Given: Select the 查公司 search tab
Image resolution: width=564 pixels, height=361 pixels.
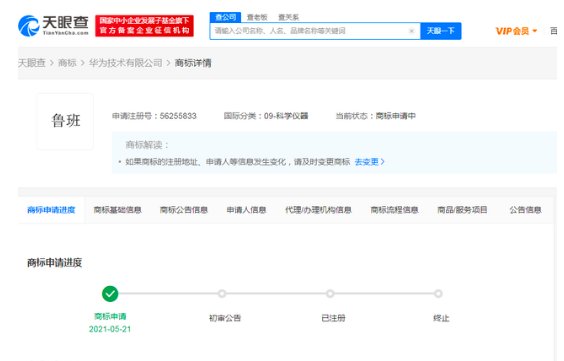Looking at the screenshot, I should 226,17.
